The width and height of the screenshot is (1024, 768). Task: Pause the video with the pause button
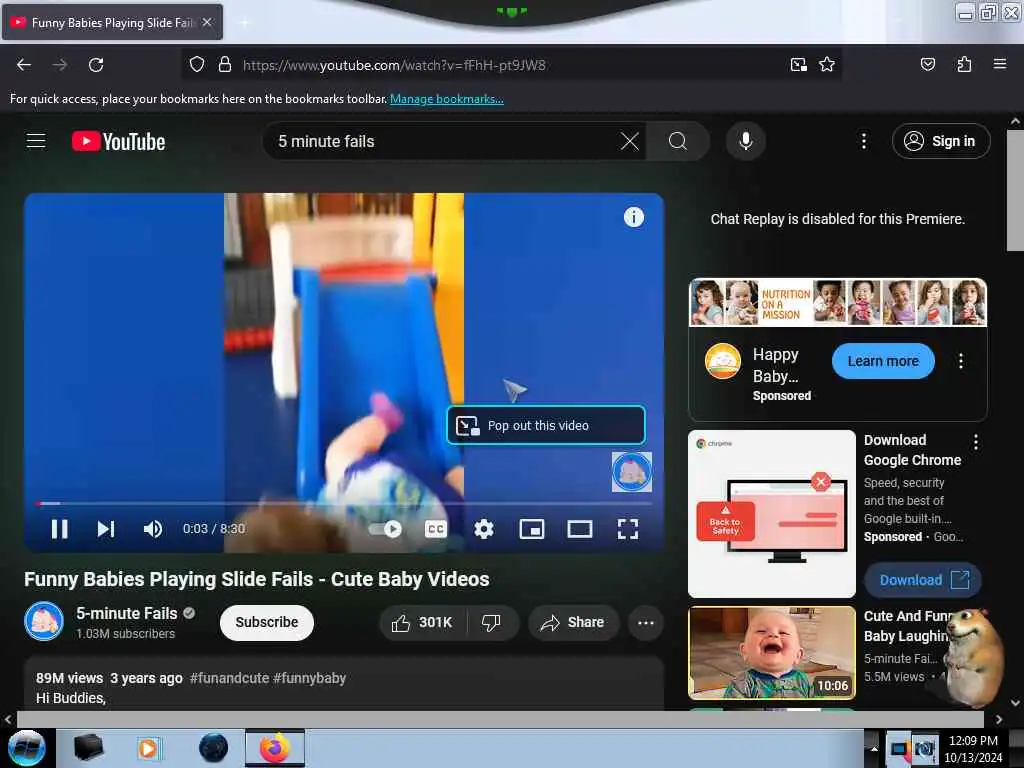click(59, 529)
